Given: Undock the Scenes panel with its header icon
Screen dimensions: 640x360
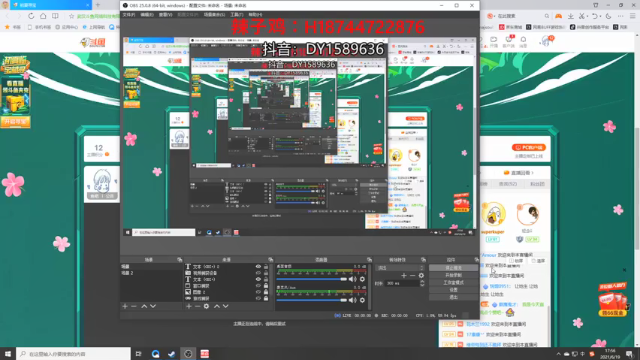Looking at the screenshot, I should (180, 260).
